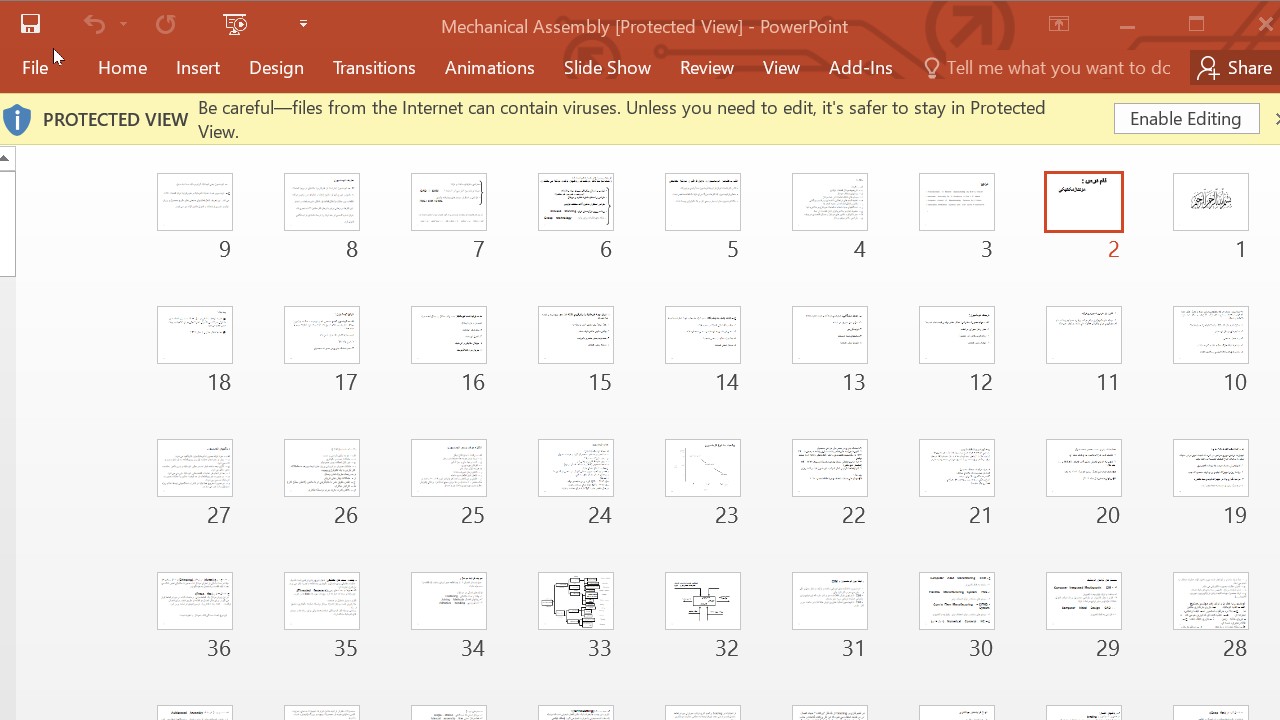Select slide 26 thumbnail
Viewport: 1280px width, 720px height.
(321, 468)
